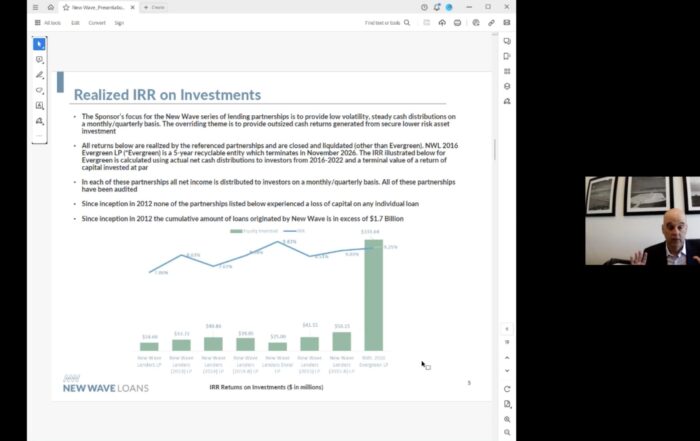Viewport: 700px width, 441px height.
Task: Star the New Wave presentation tab
Action: 66,7
